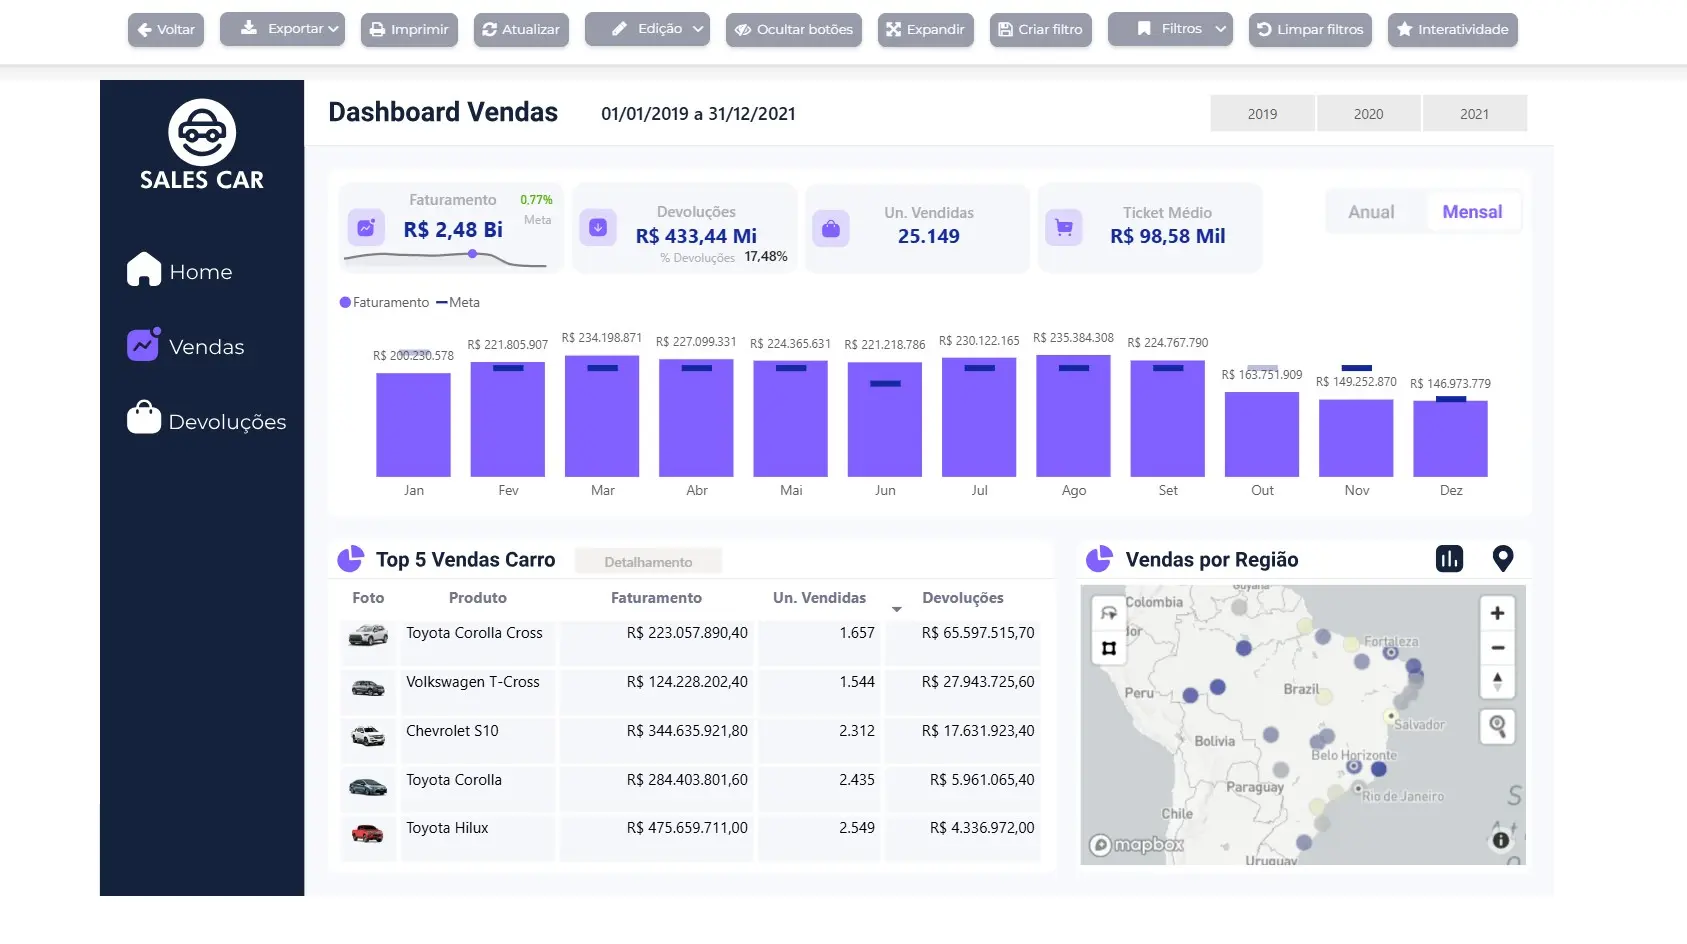
Task: Click the Expandir icon in the toolbar
Action: pos(893,29)
